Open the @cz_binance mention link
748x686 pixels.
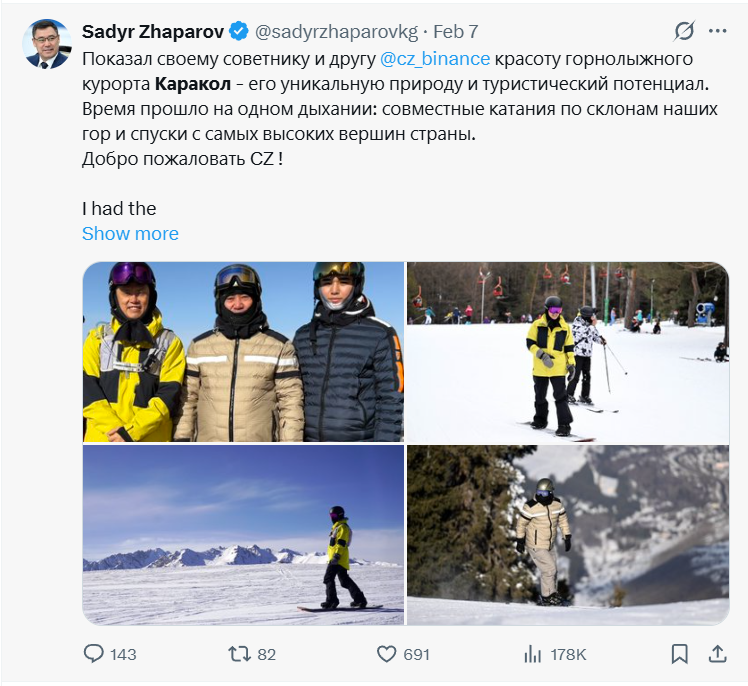[x=435, y=58]
